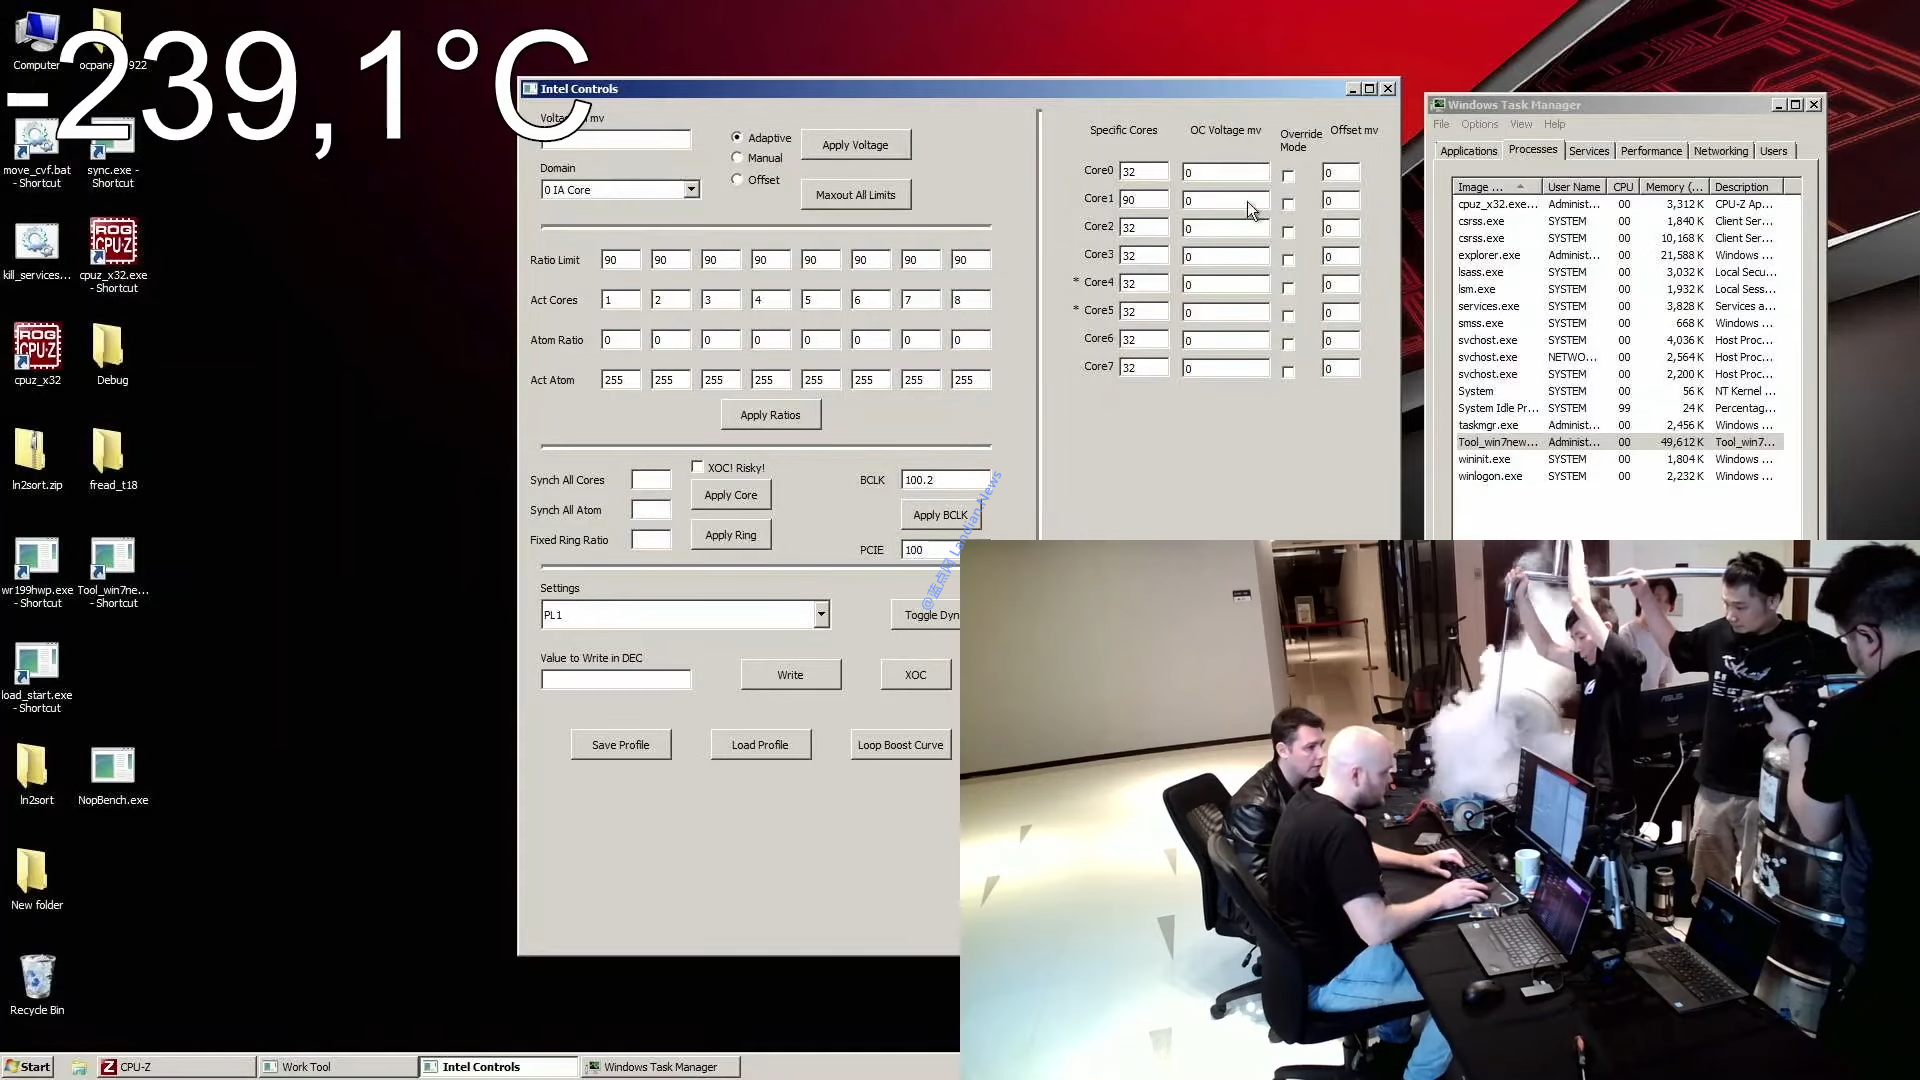The height and width of the screenshot is (1080, 1920).
Task: Enable the XOC! Risky! checkbox
Action: [697, 467]
